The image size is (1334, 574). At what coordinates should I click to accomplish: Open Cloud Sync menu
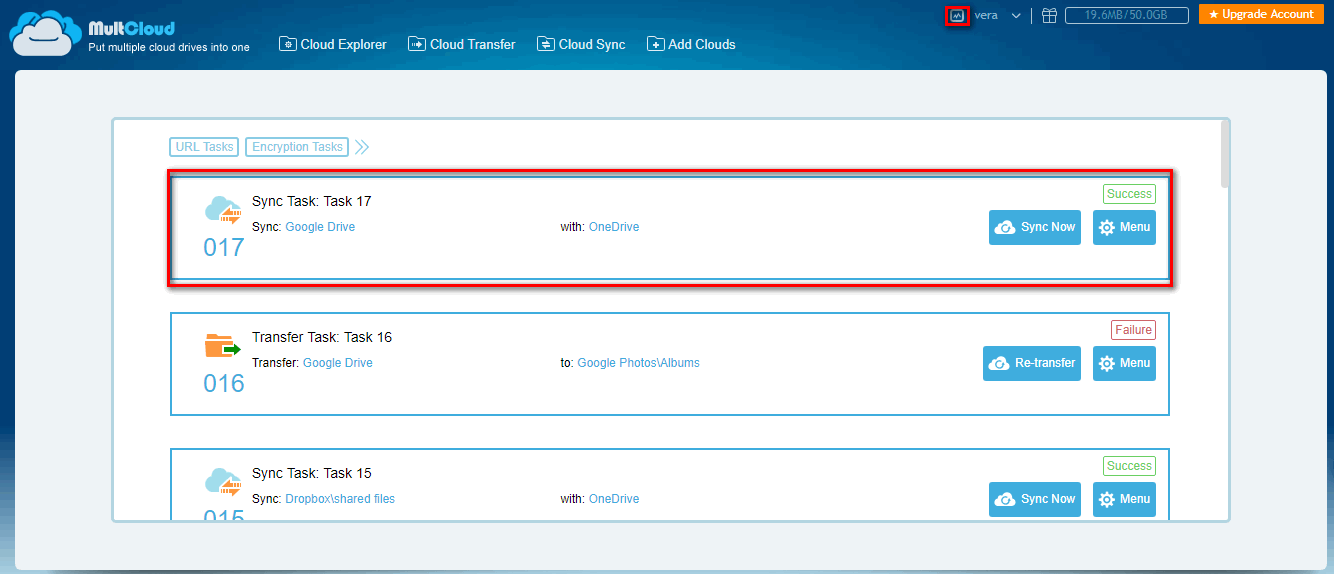[581, 44]
